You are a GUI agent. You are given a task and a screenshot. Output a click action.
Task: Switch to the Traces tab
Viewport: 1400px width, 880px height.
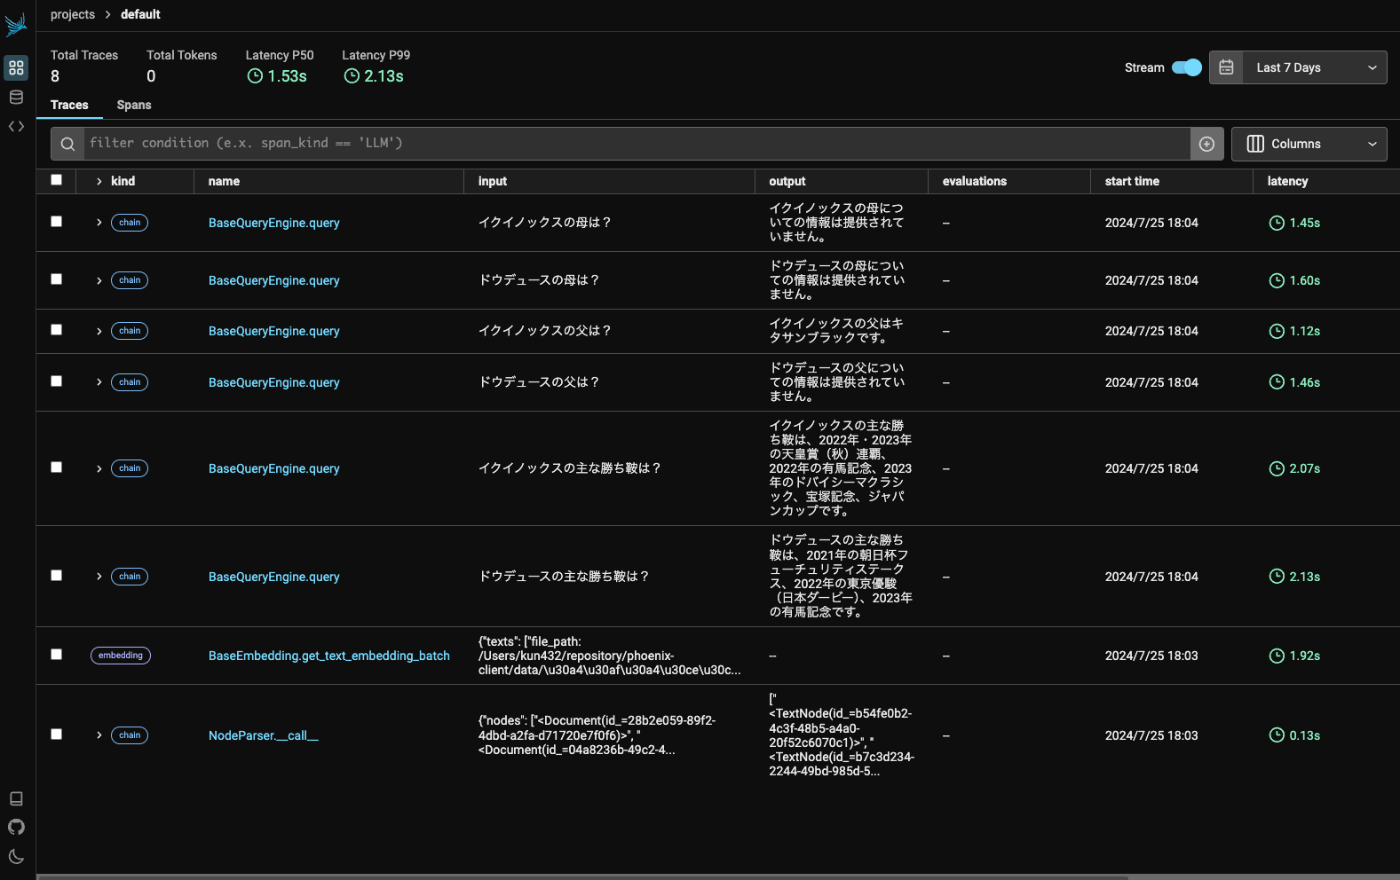click(69, 105)
